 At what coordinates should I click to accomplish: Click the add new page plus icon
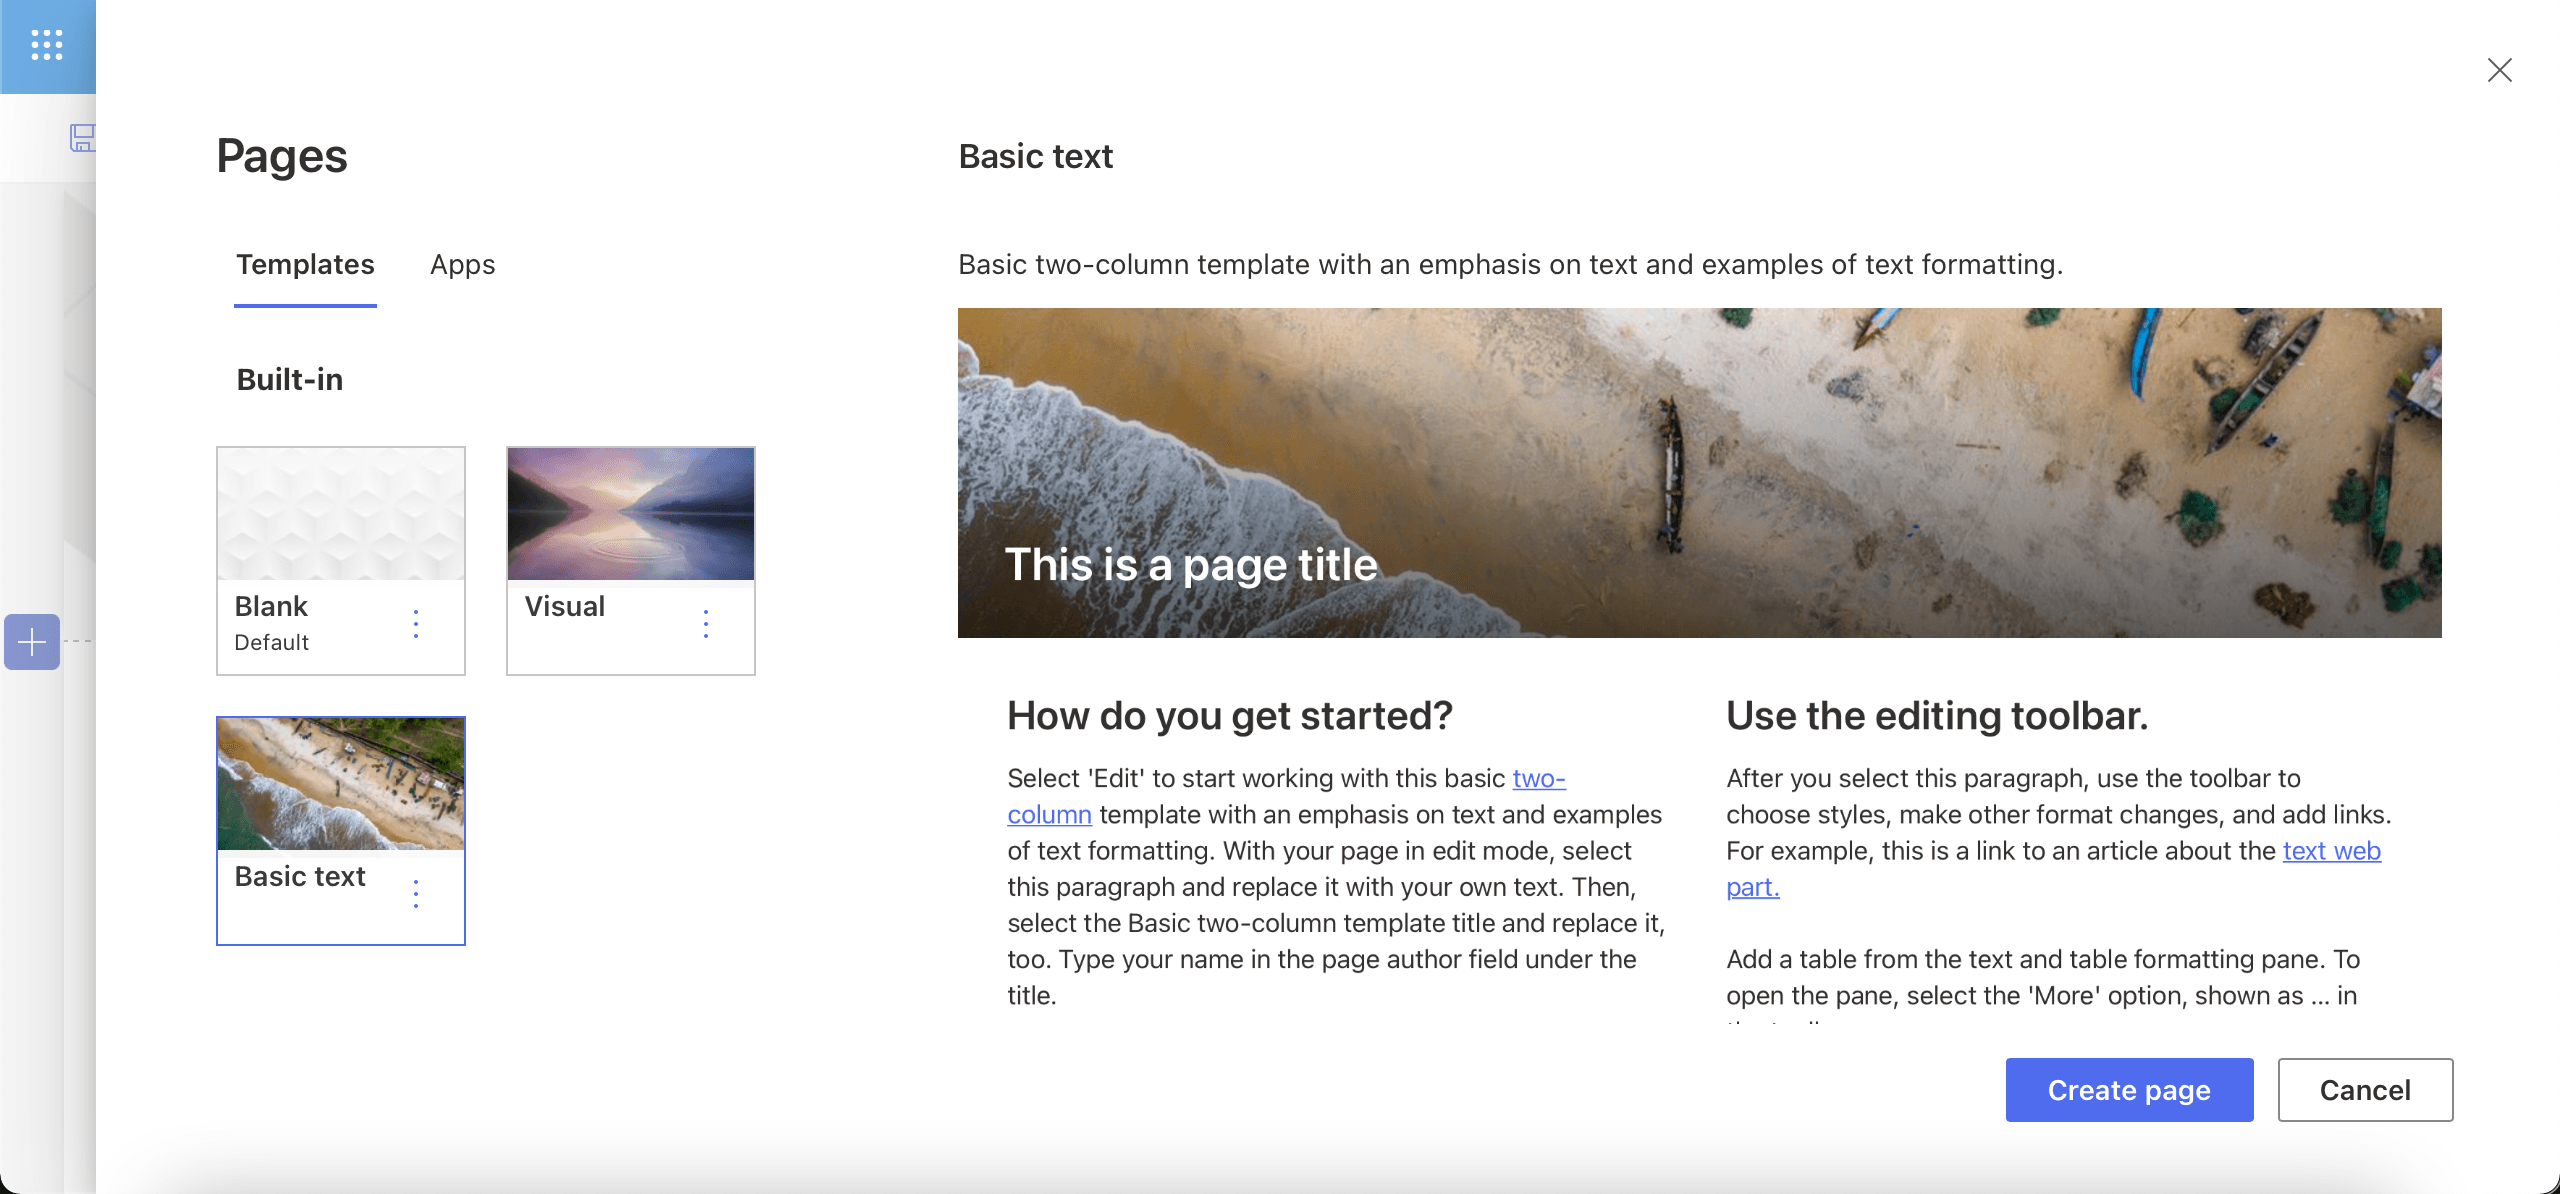(x=33, y=639)
